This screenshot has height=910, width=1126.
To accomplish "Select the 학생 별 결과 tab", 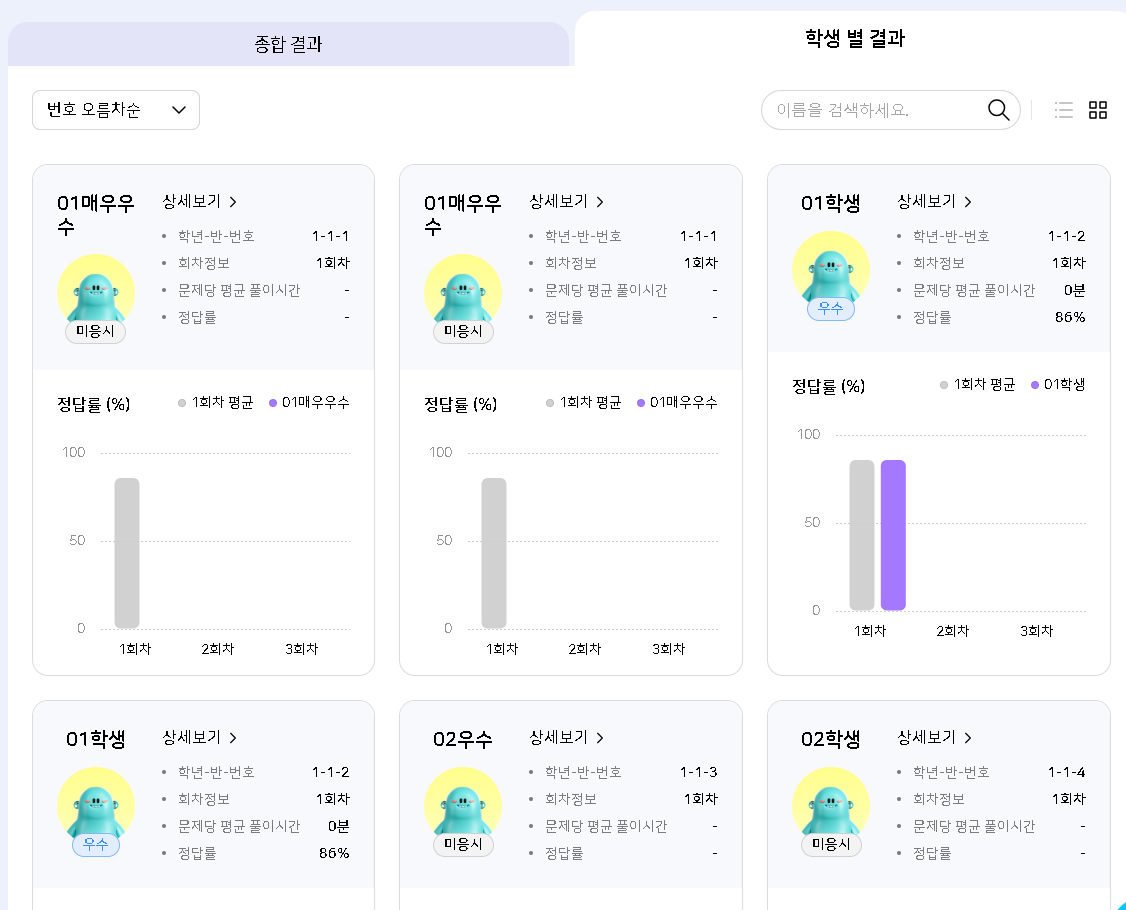I will (x=854, y=39).
